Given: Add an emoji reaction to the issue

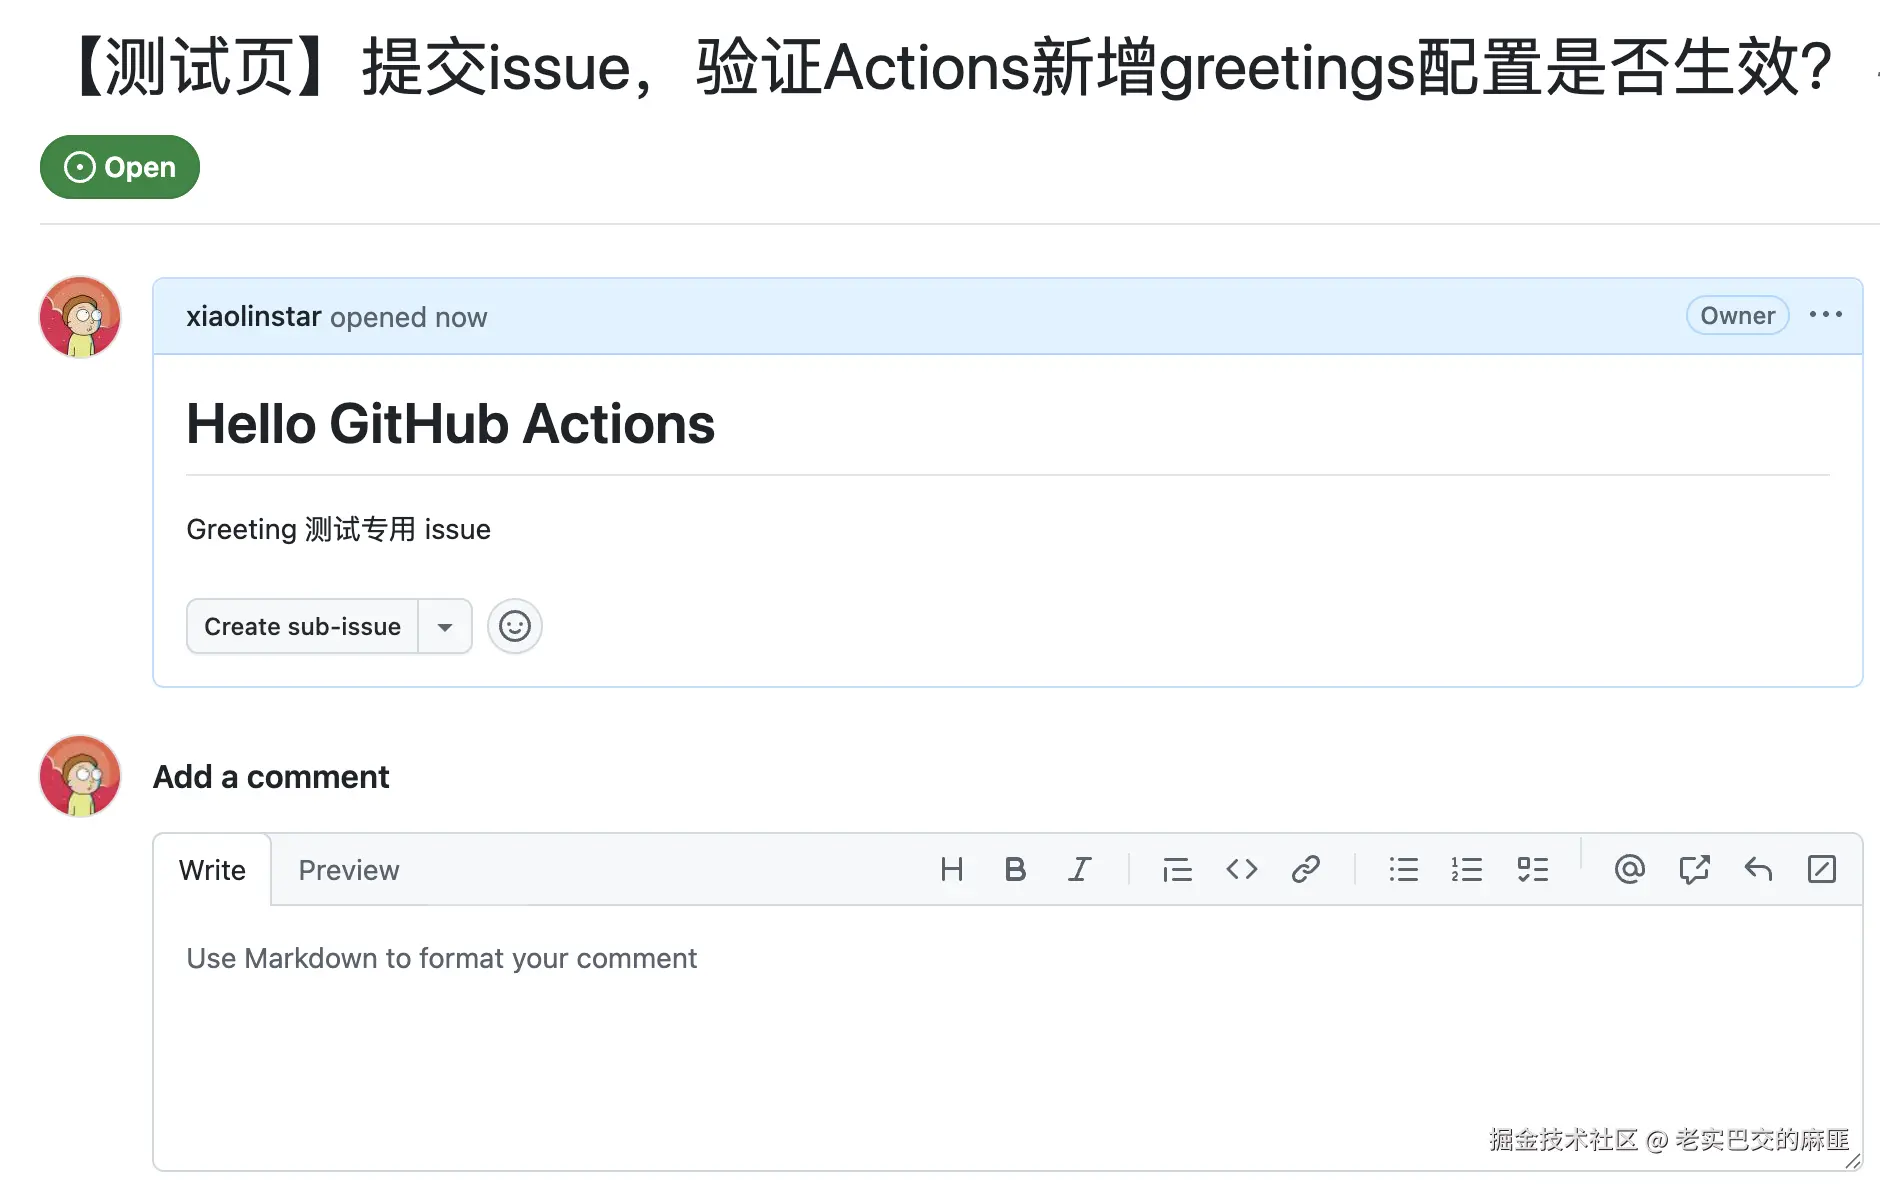Looking at the screenshot, I should pyautogui.click(x=515, y=626).
